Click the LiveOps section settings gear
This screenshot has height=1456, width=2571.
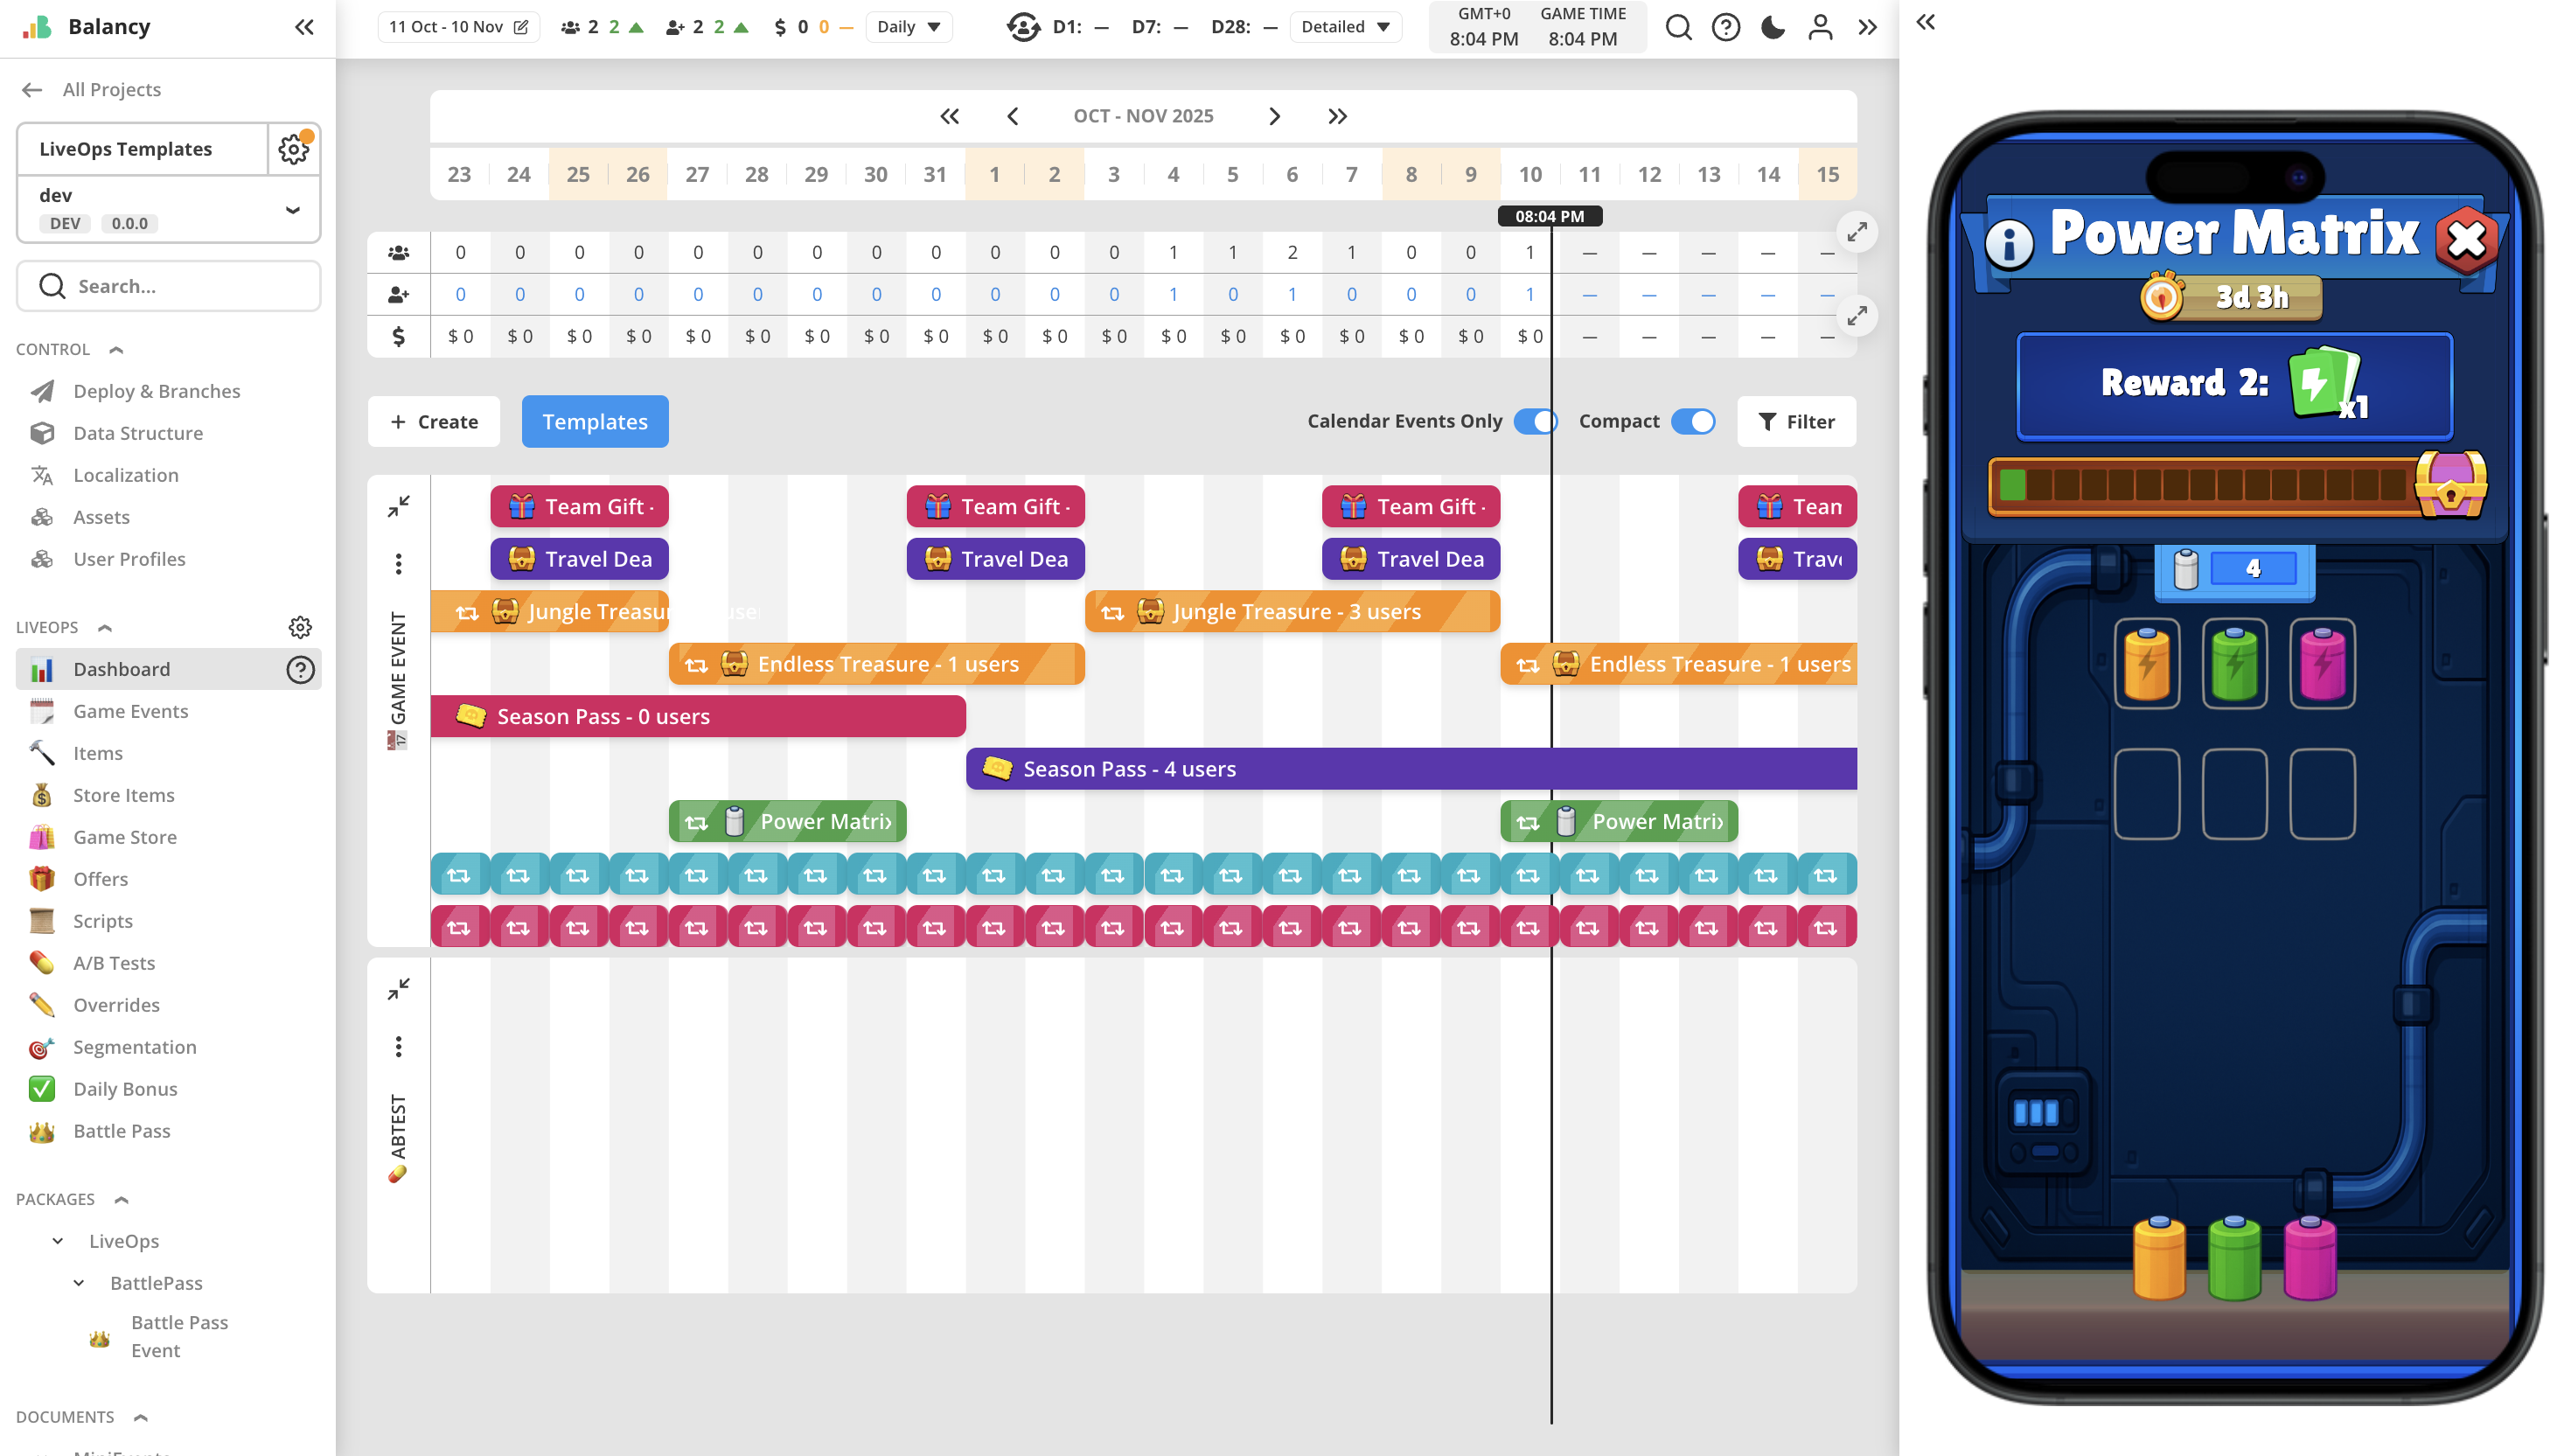(299, 627)
